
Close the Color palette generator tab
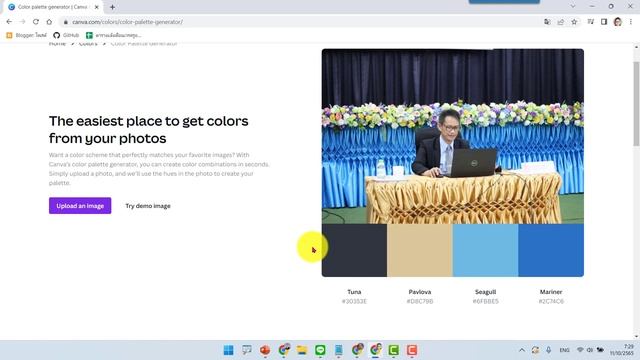coord(97,7)
